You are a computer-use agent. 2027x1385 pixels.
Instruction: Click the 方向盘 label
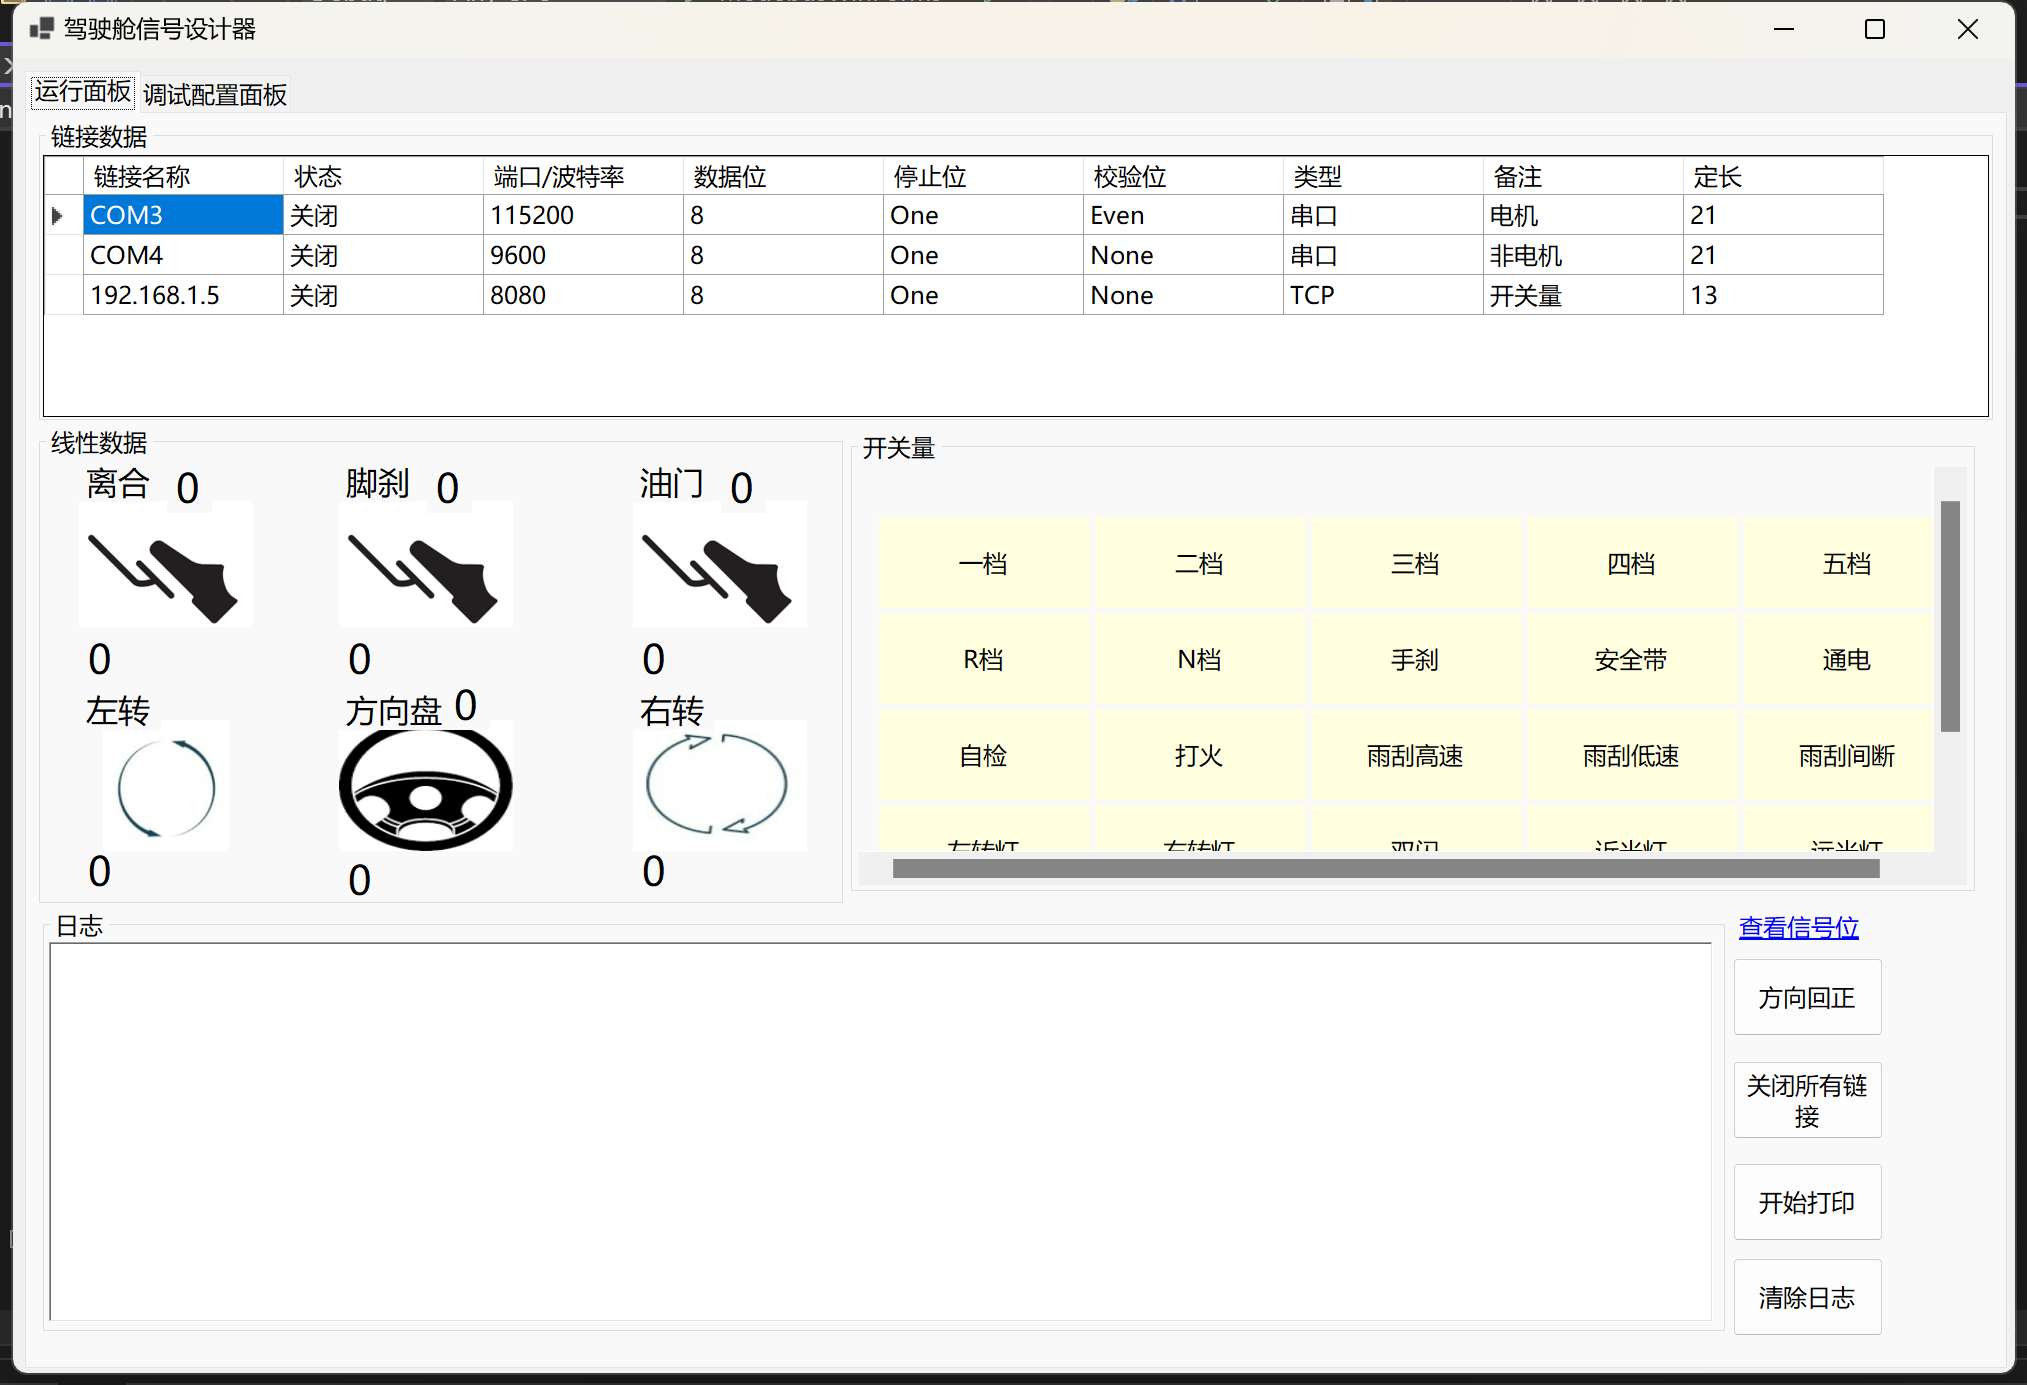coord(393,711)
